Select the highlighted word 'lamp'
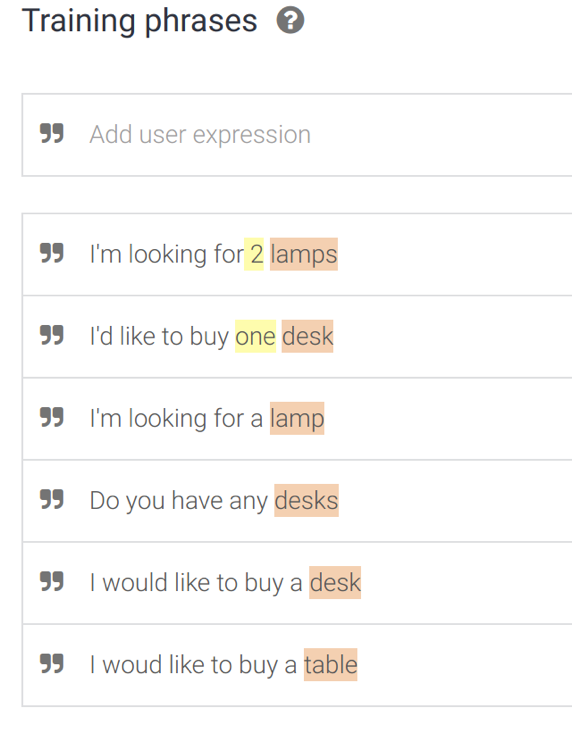 297,419
